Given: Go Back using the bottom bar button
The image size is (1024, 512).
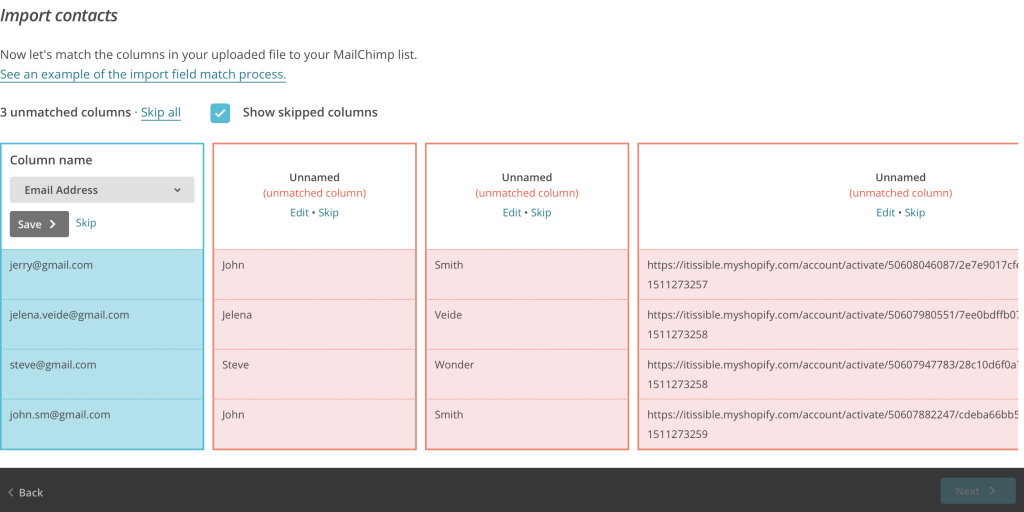Looking at the screenshot, I should pyautogui.click(x=26, y=492).
